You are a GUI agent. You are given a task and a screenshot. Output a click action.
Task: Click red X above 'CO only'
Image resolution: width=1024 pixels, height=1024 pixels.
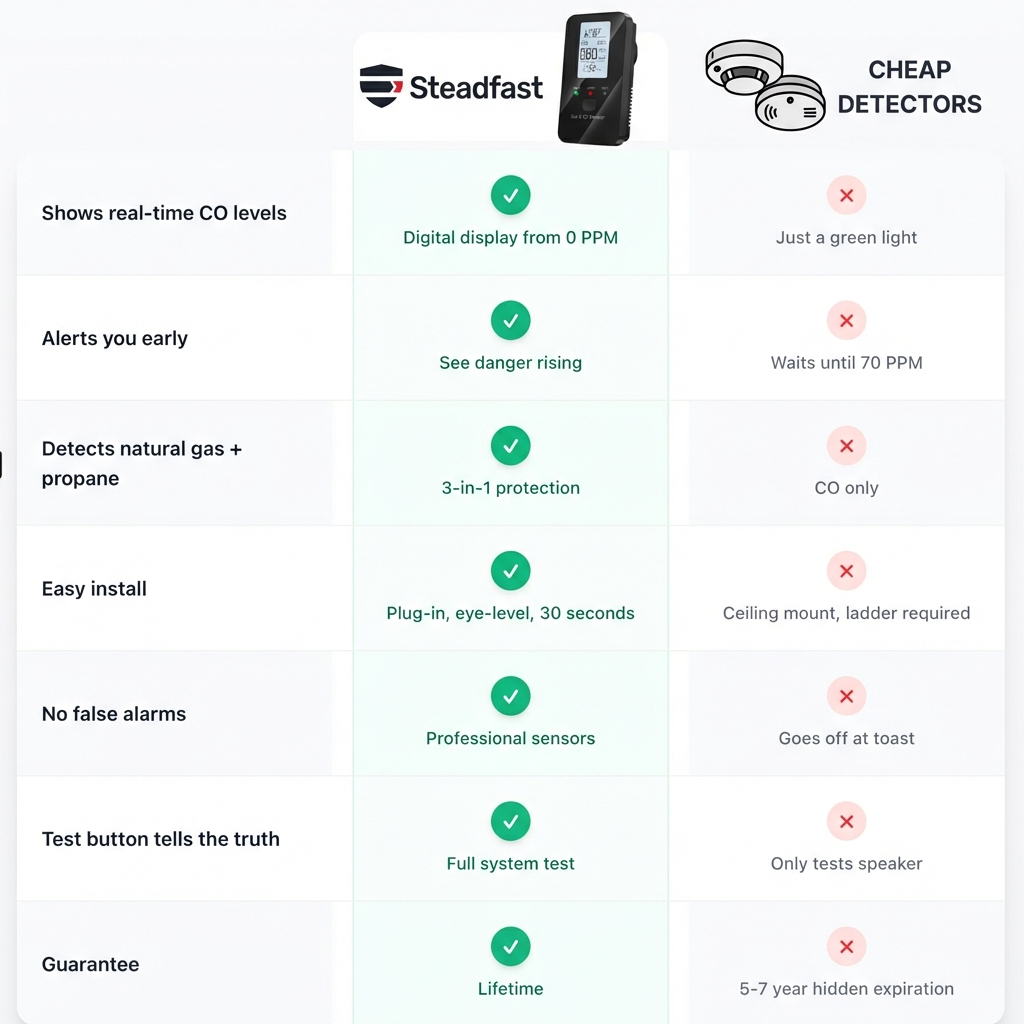coord(846,445)
